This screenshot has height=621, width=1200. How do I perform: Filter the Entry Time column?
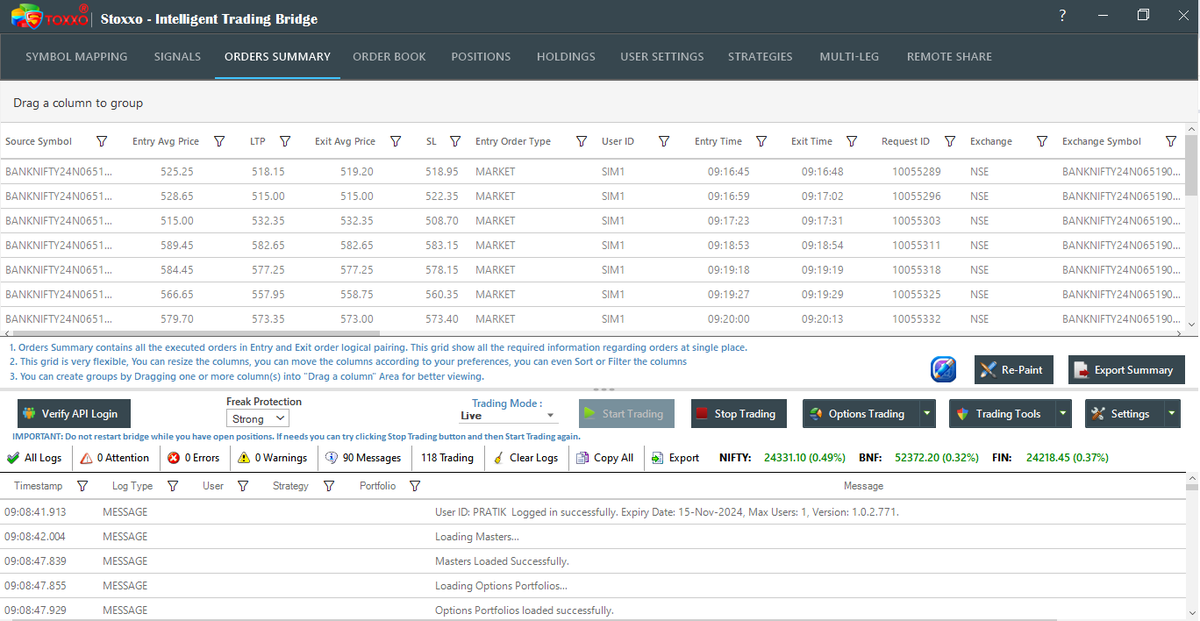(x=761, y=142)
